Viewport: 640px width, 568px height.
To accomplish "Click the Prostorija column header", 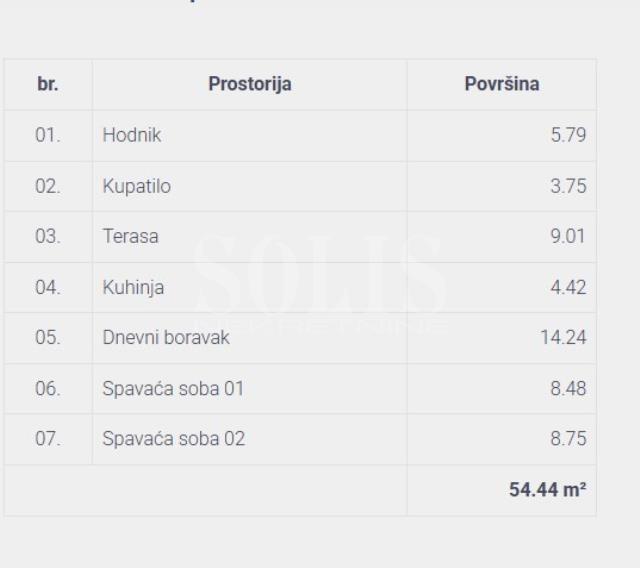I will (x=250, y=84).
